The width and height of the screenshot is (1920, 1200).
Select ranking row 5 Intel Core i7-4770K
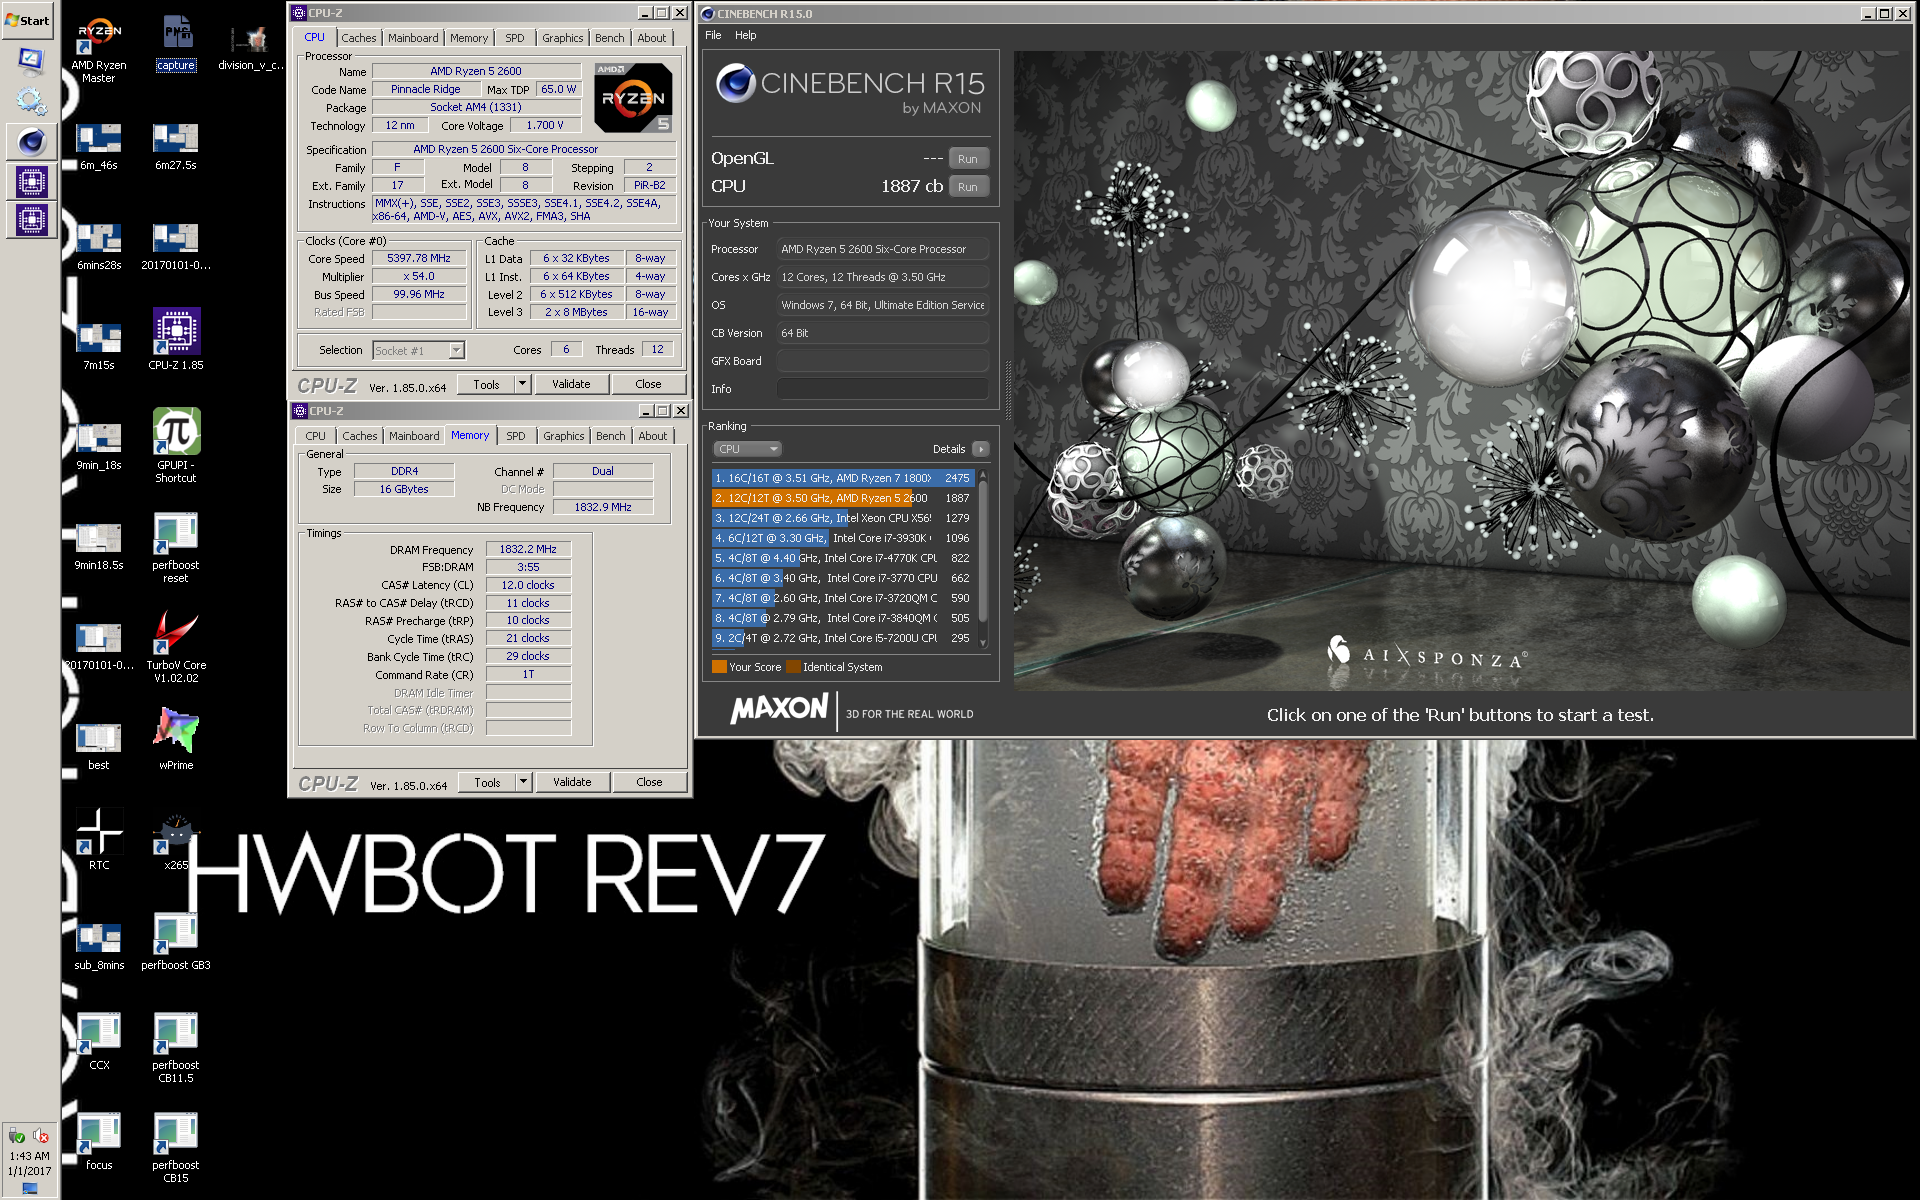point(843,558)
